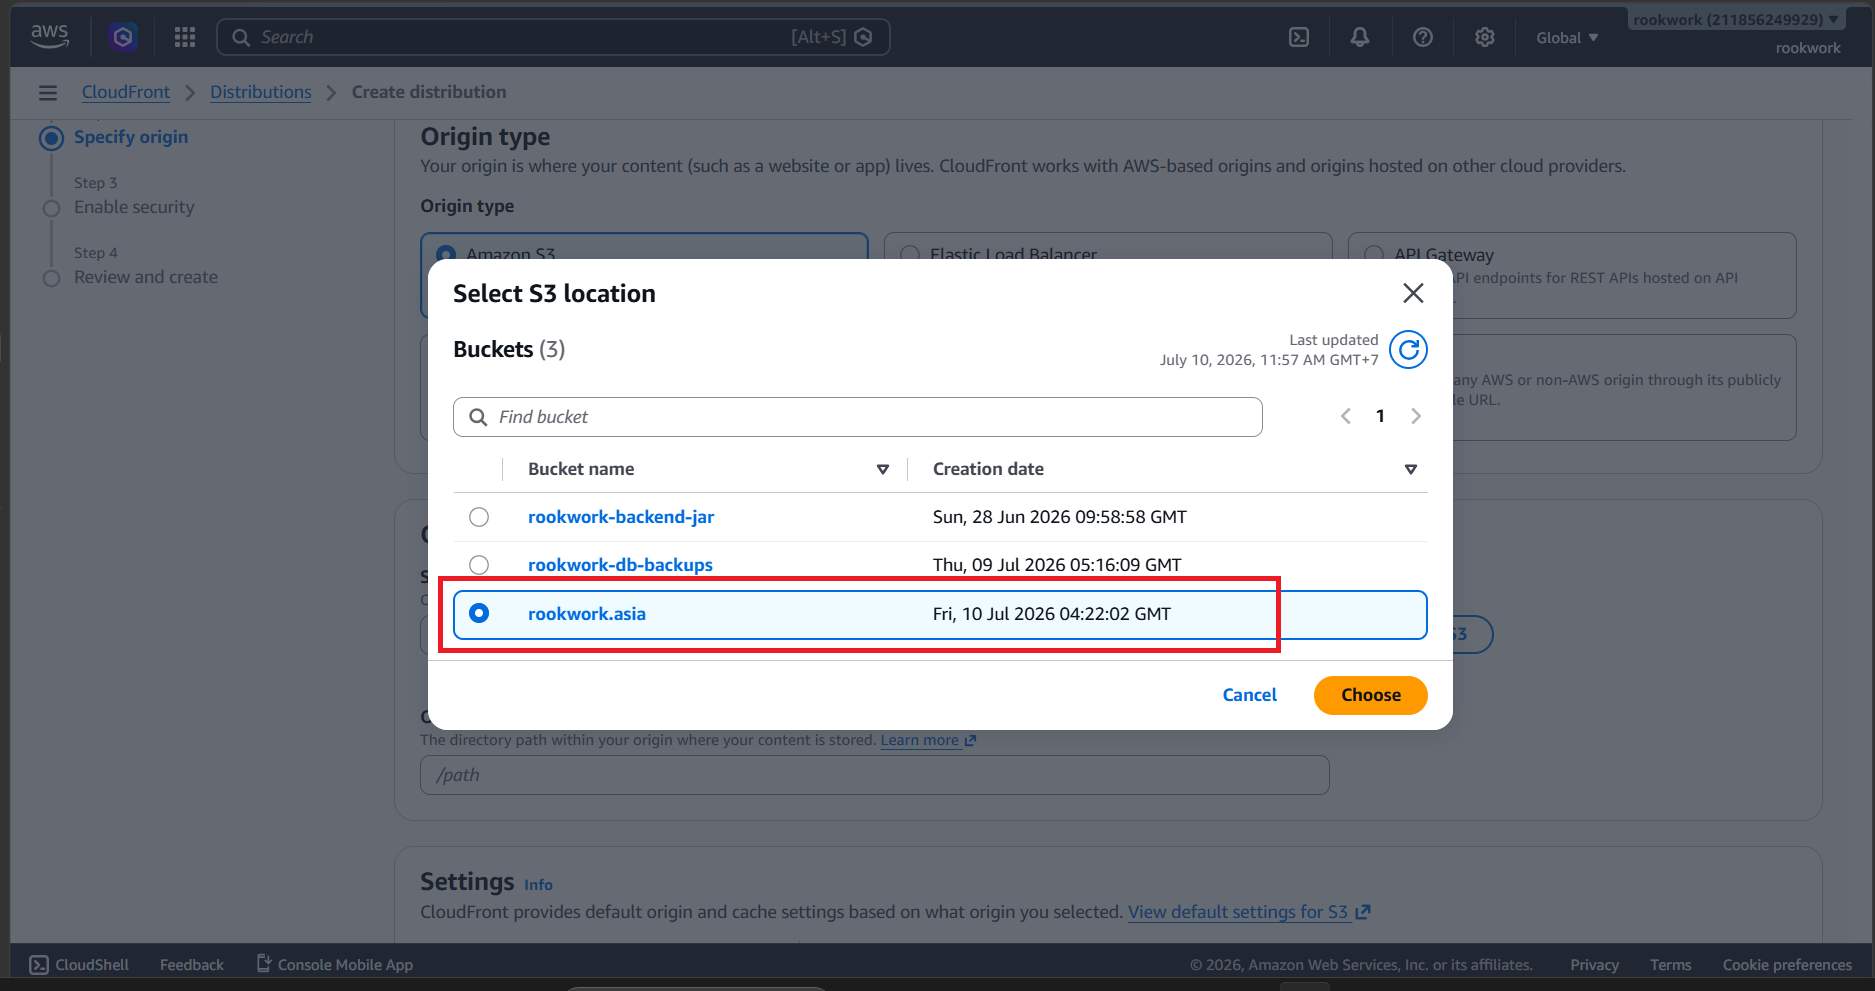Click the top console Search field
The width and height of the screenshot is (1875, 991).
(553, 37)
